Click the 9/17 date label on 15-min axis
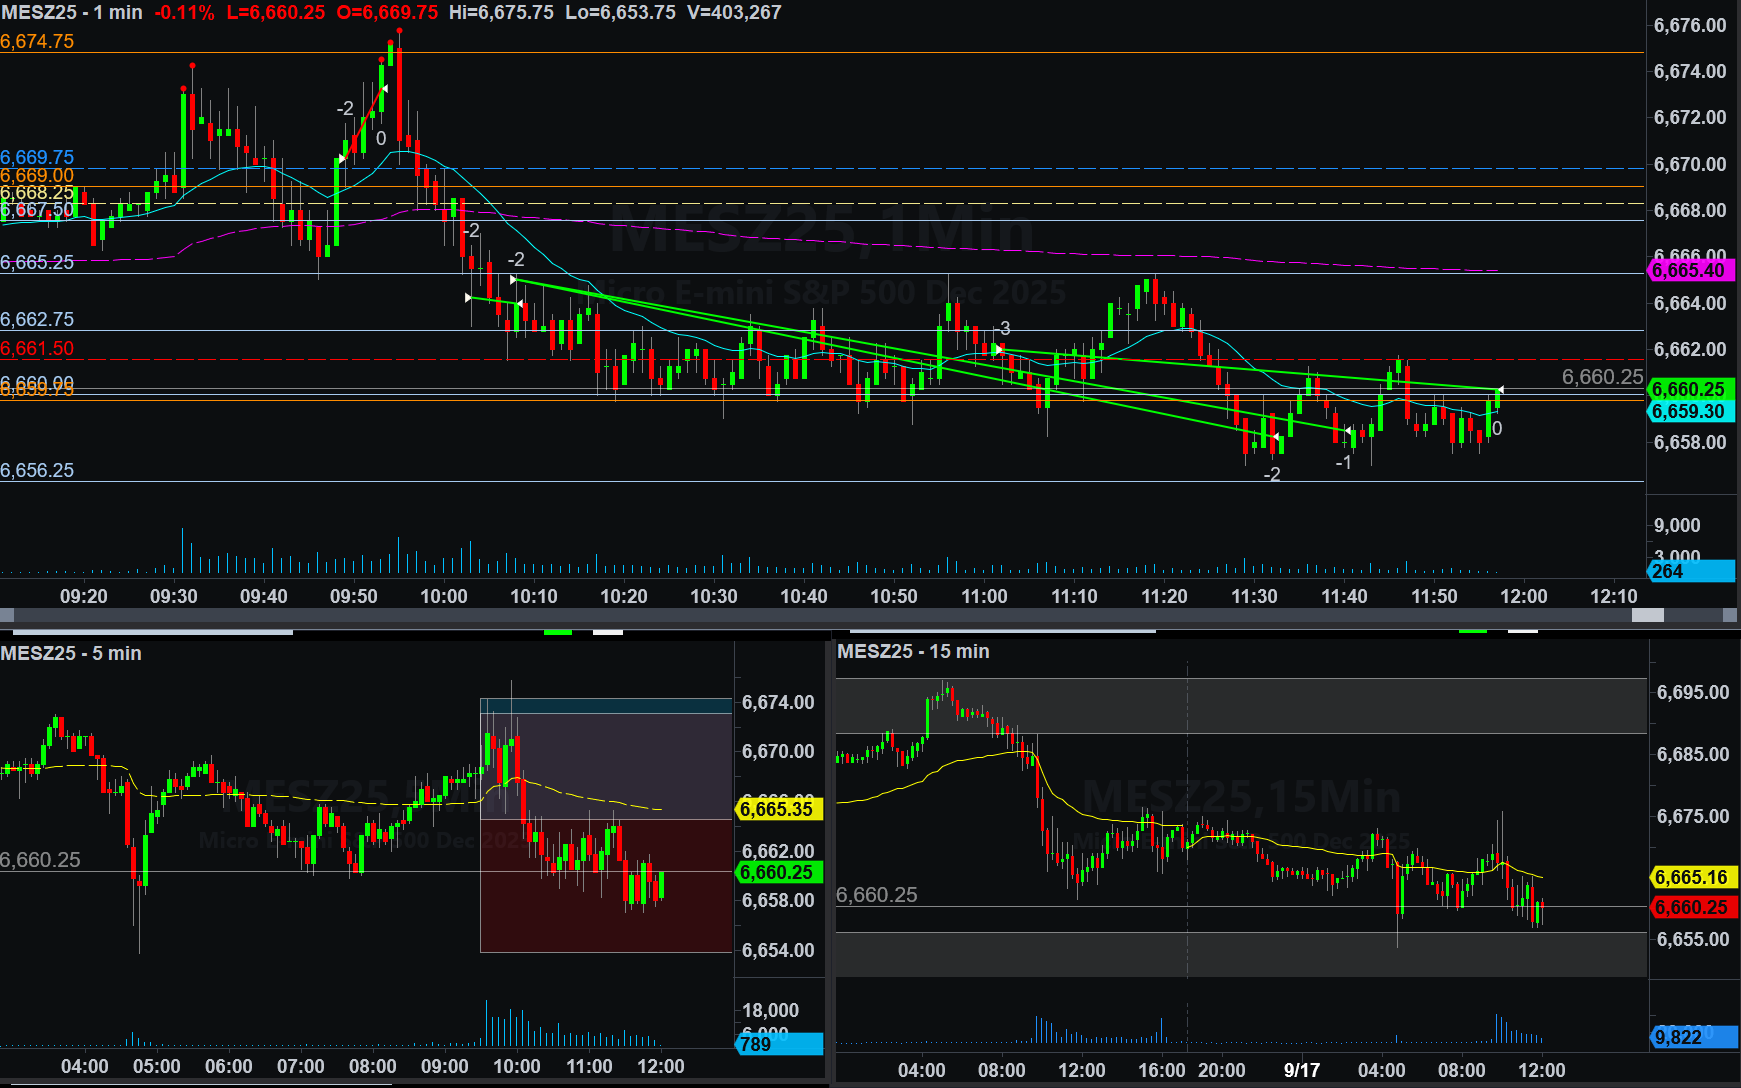 (1301, 1070)
